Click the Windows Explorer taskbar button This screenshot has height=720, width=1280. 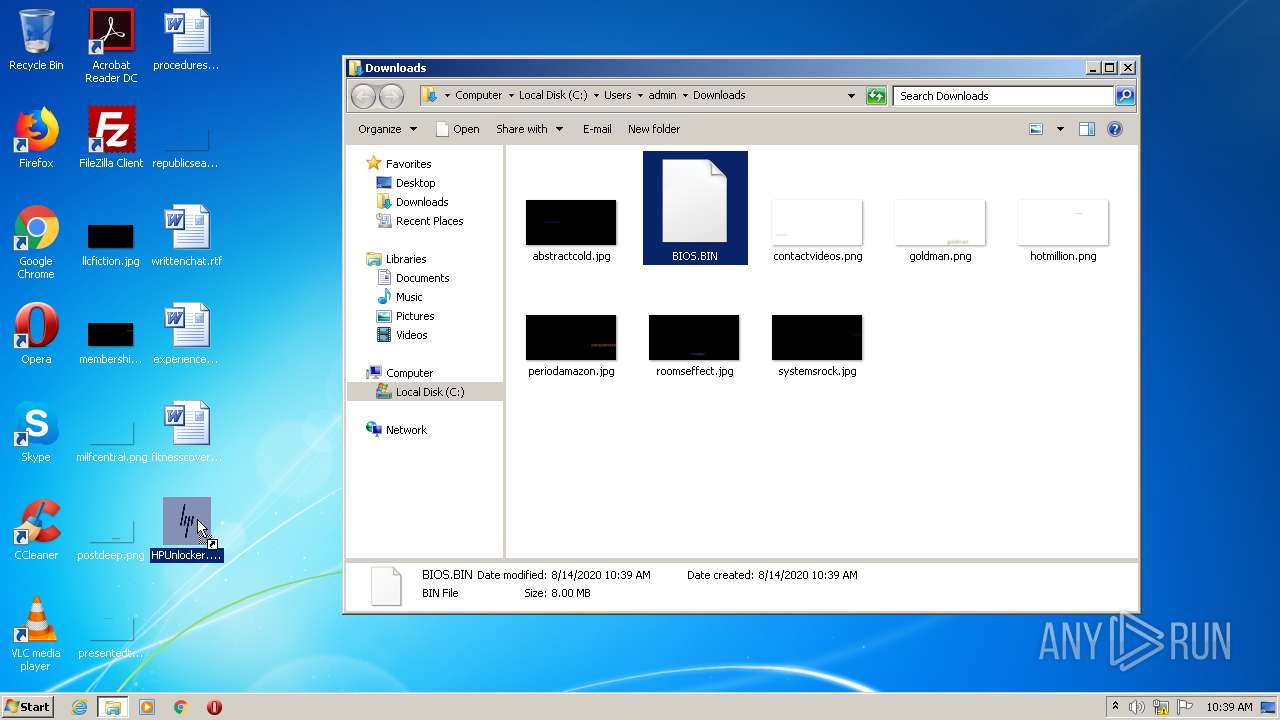tap(113, 707)
